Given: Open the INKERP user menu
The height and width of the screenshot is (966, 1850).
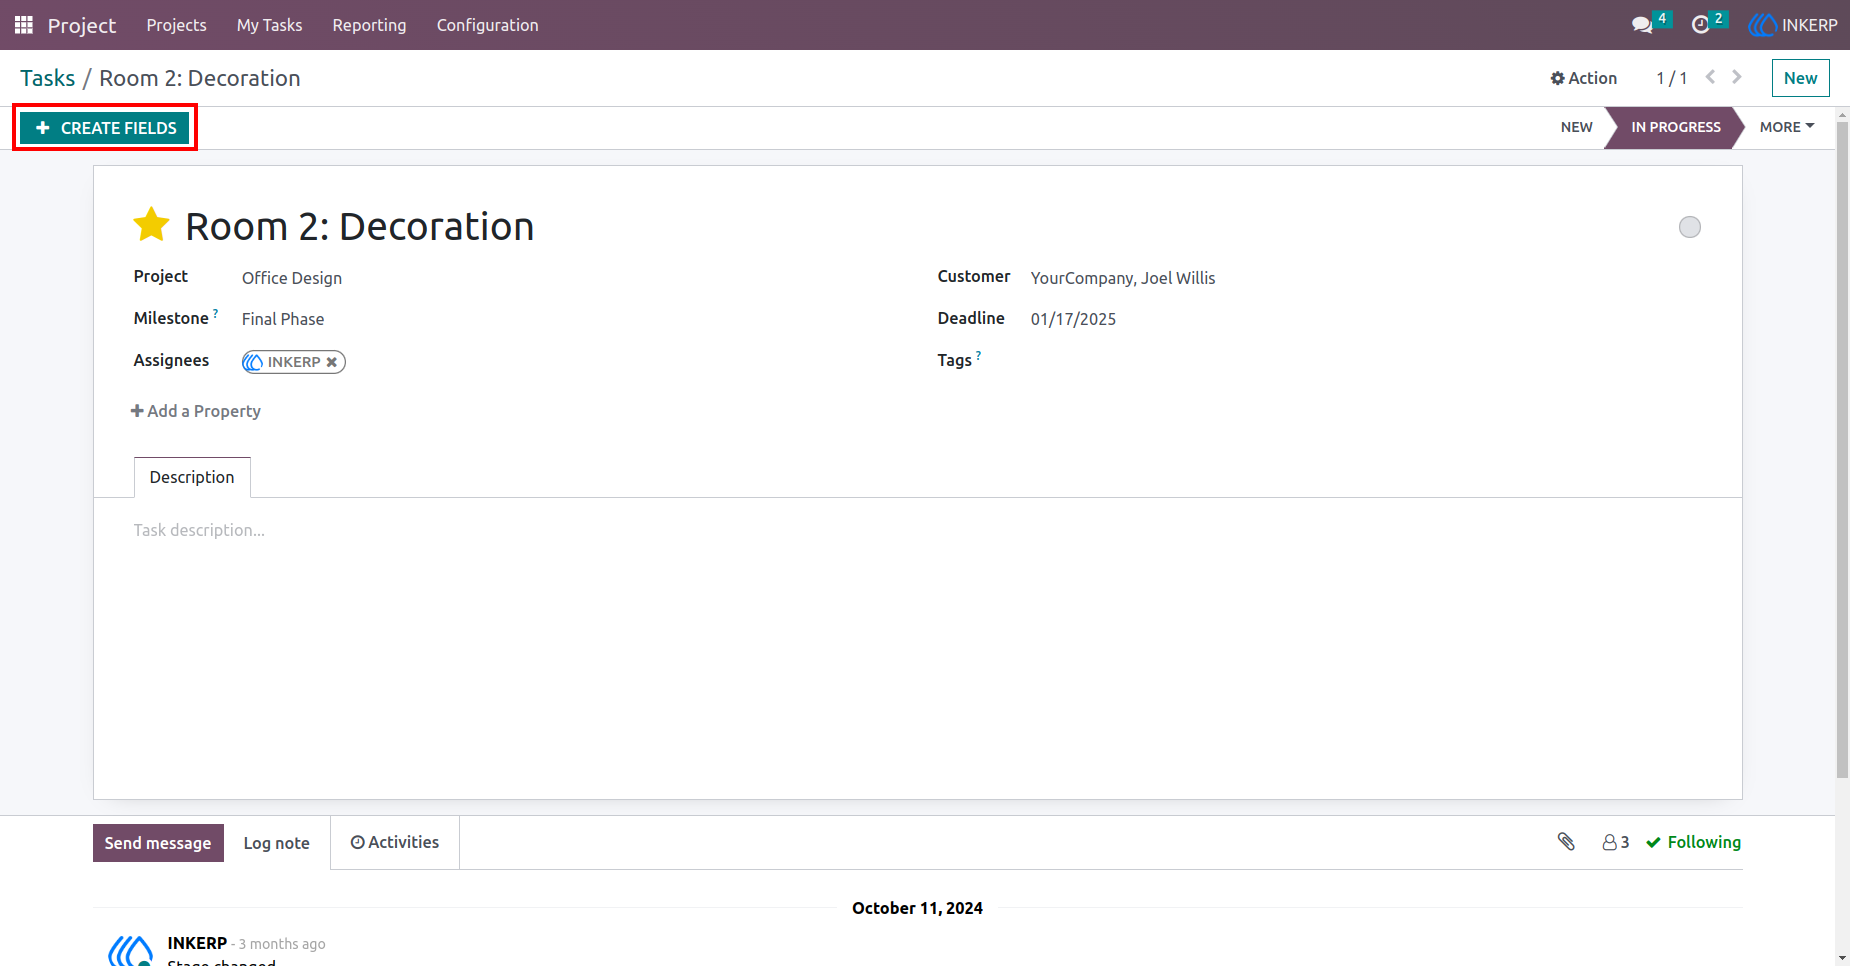Looking at the screenshot, I should [x=1793, y=25].
